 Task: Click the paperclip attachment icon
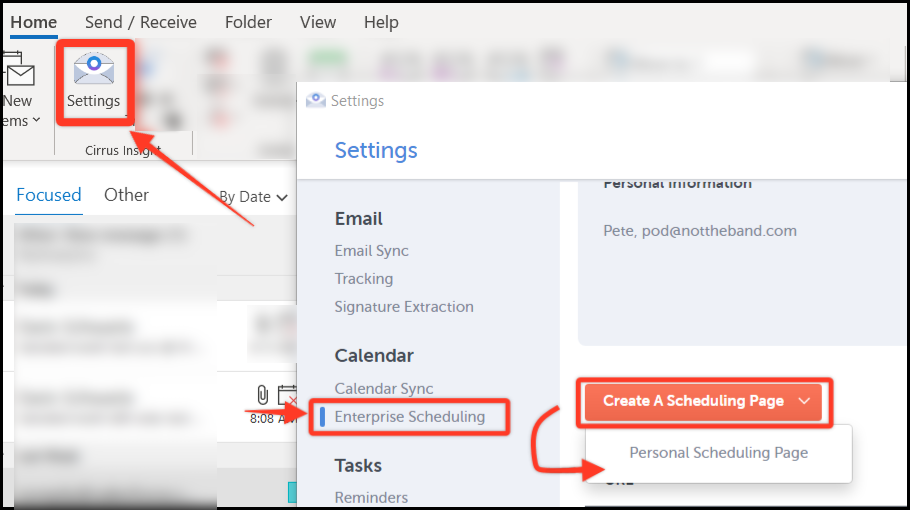263,395
